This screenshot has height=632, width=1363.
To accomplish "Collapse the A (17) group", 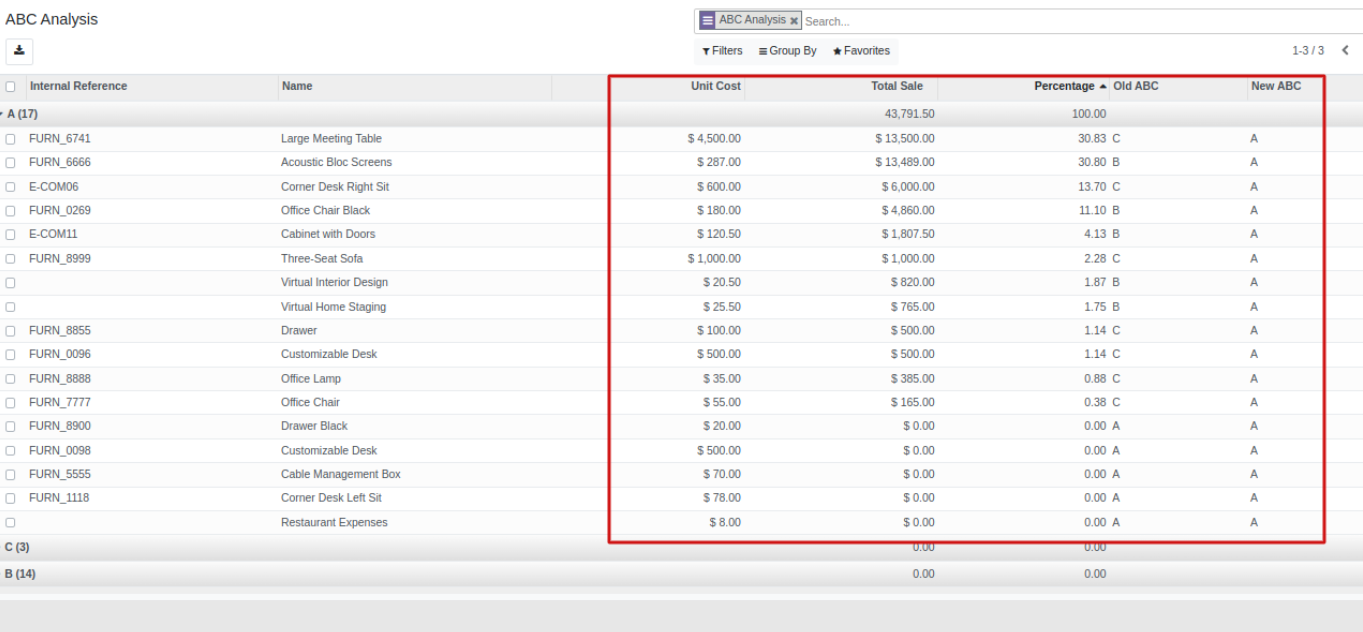I will coord(22,114).
